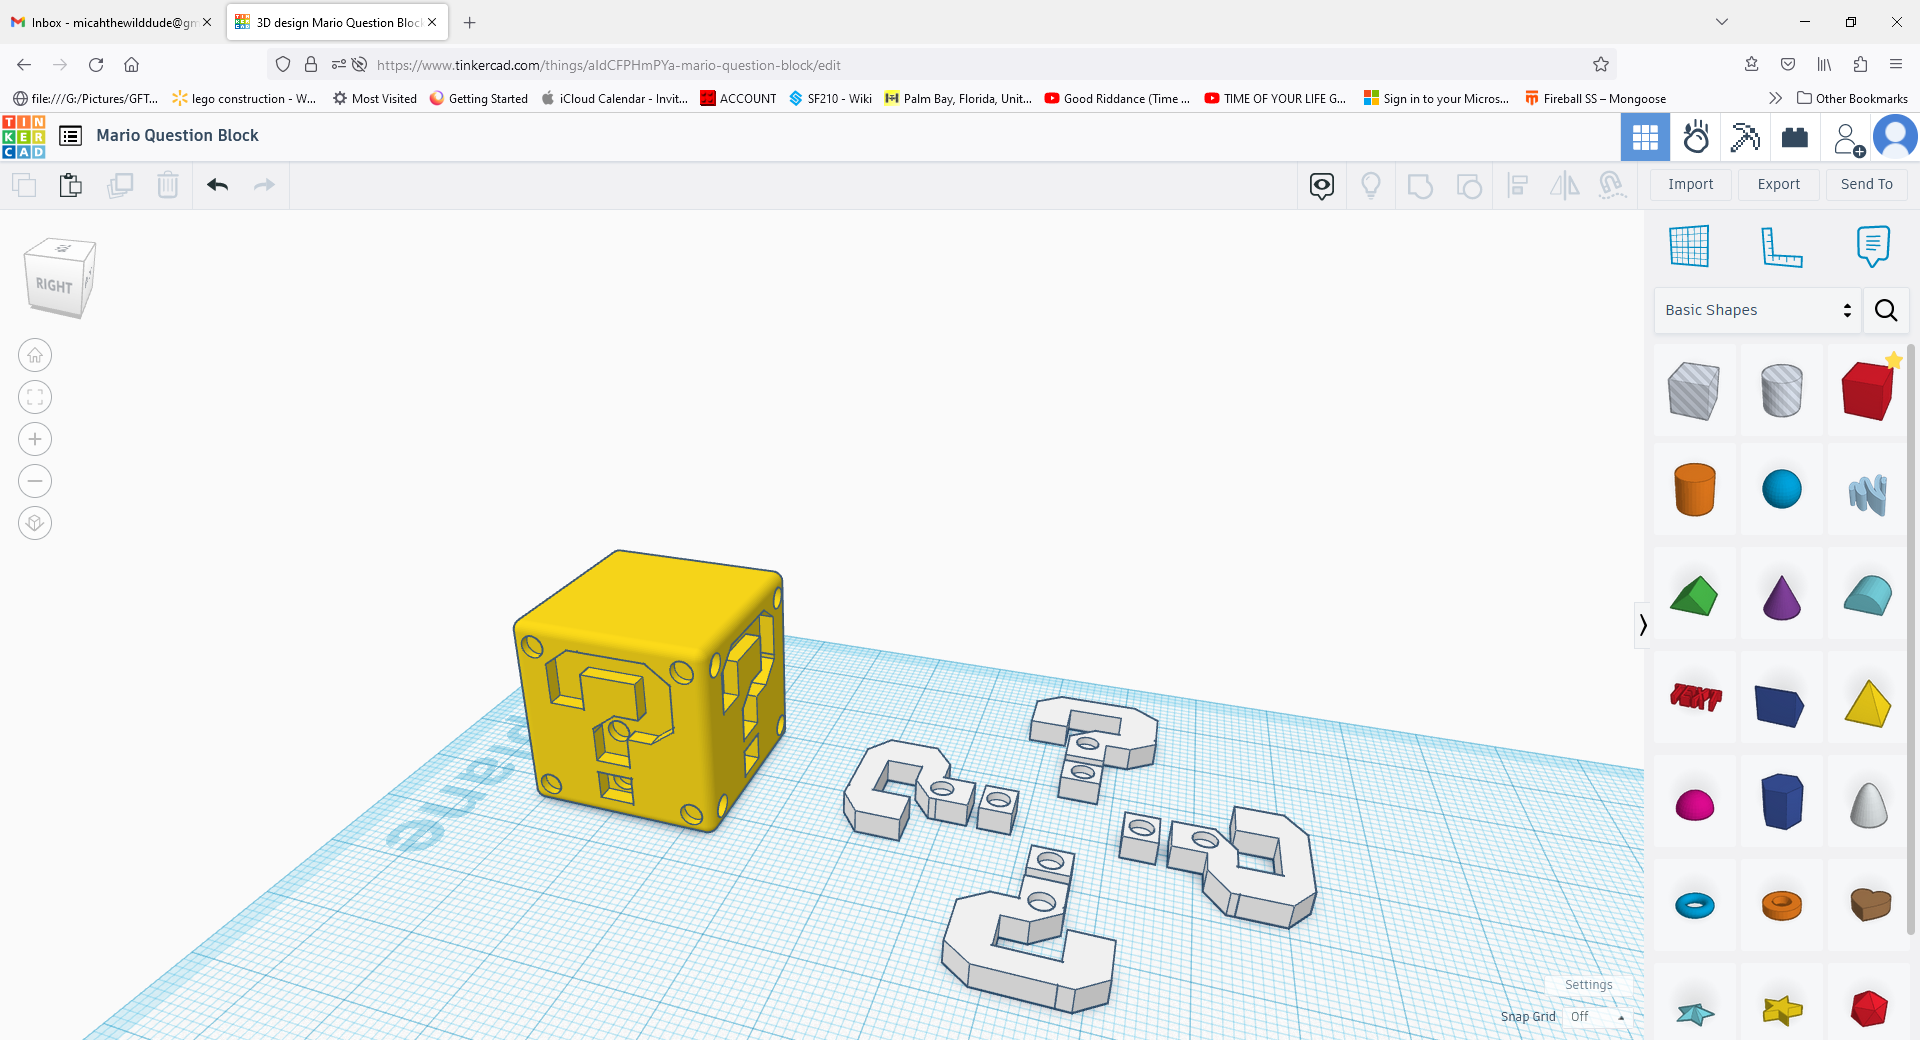This screenshot has width=1920, height=1040.
Task: Click the shape search magnifier icon
Action: (1886, 310)
